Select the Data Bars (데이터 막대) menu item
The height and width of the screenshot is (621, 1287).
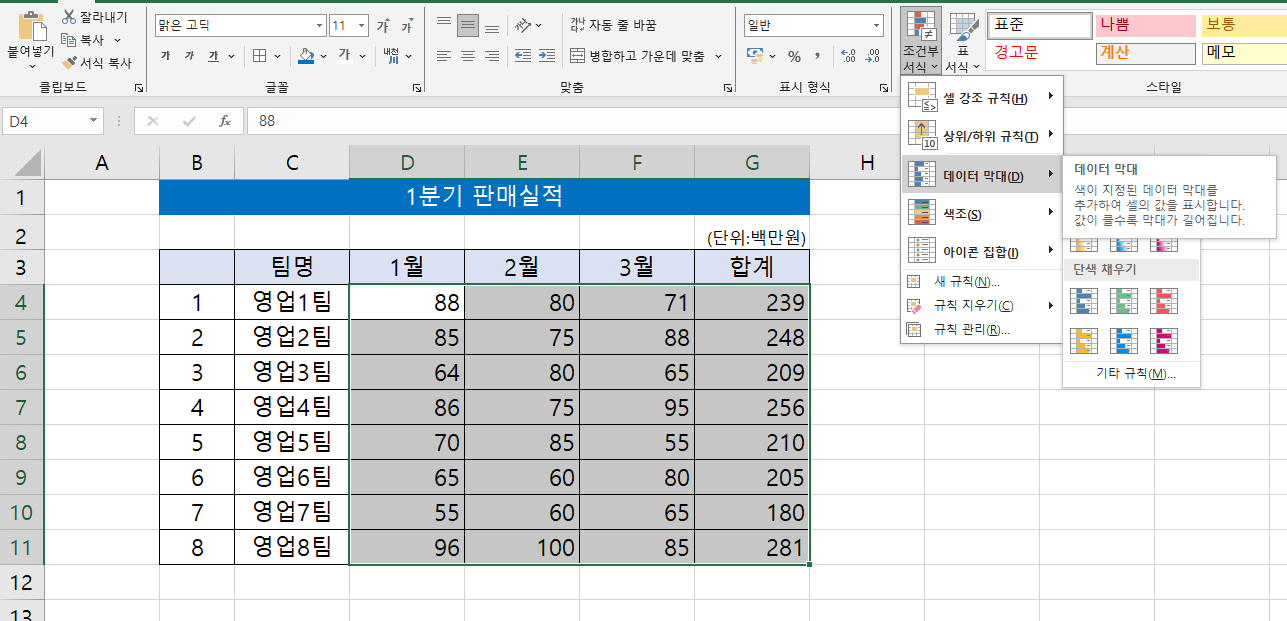982,176
